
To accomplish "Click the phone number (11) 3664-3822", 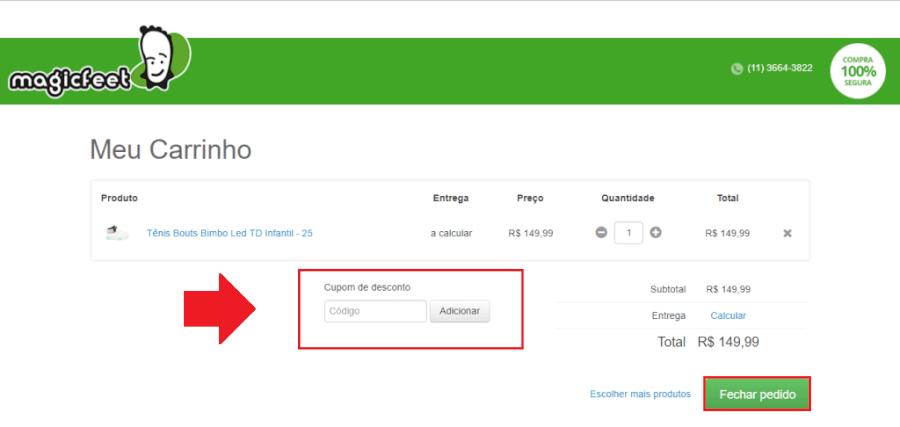I will point(780,68).
